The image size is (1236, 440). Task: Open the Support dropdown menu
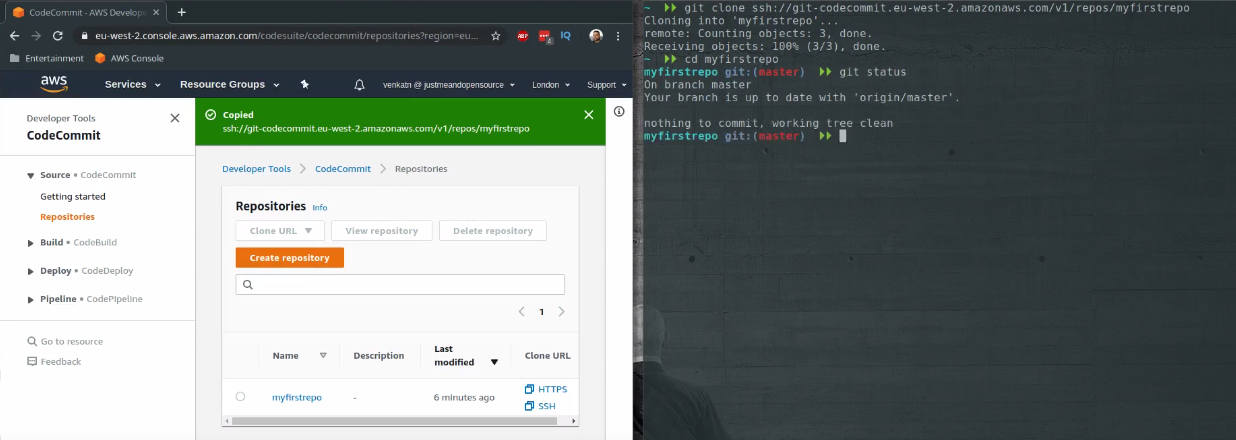(606, 85)
